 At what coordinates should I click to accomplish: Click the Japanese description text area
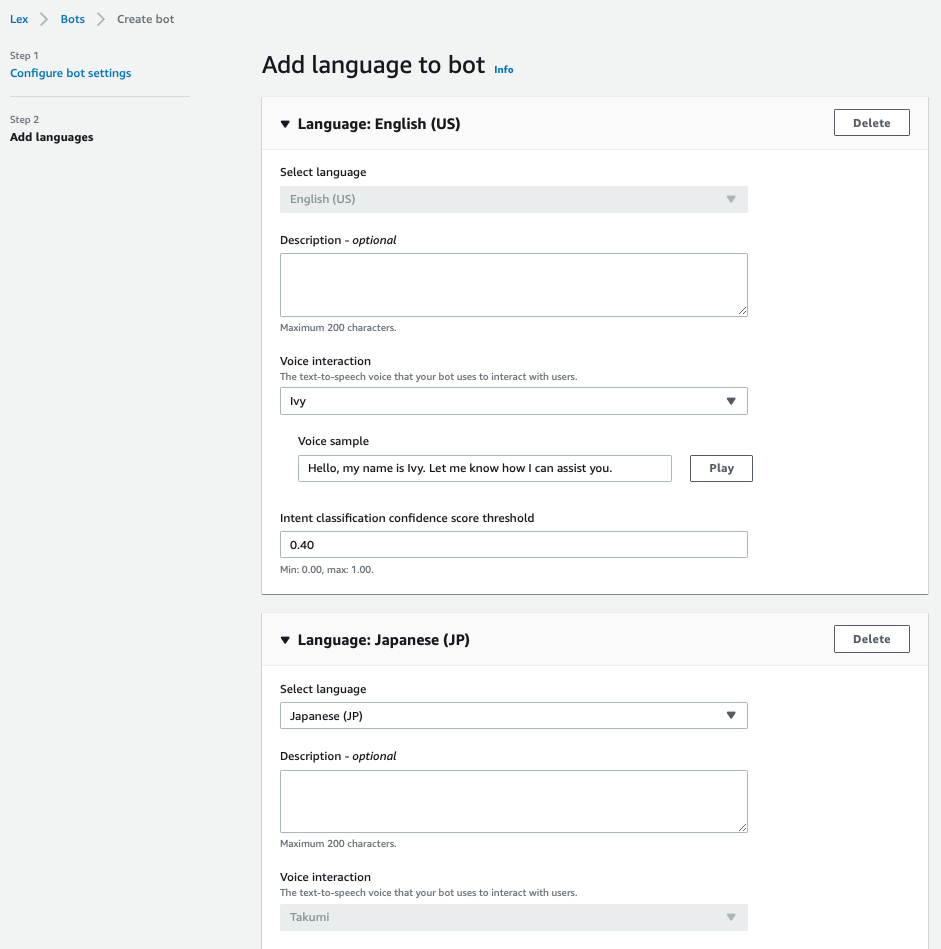click(x=513, y=800)
